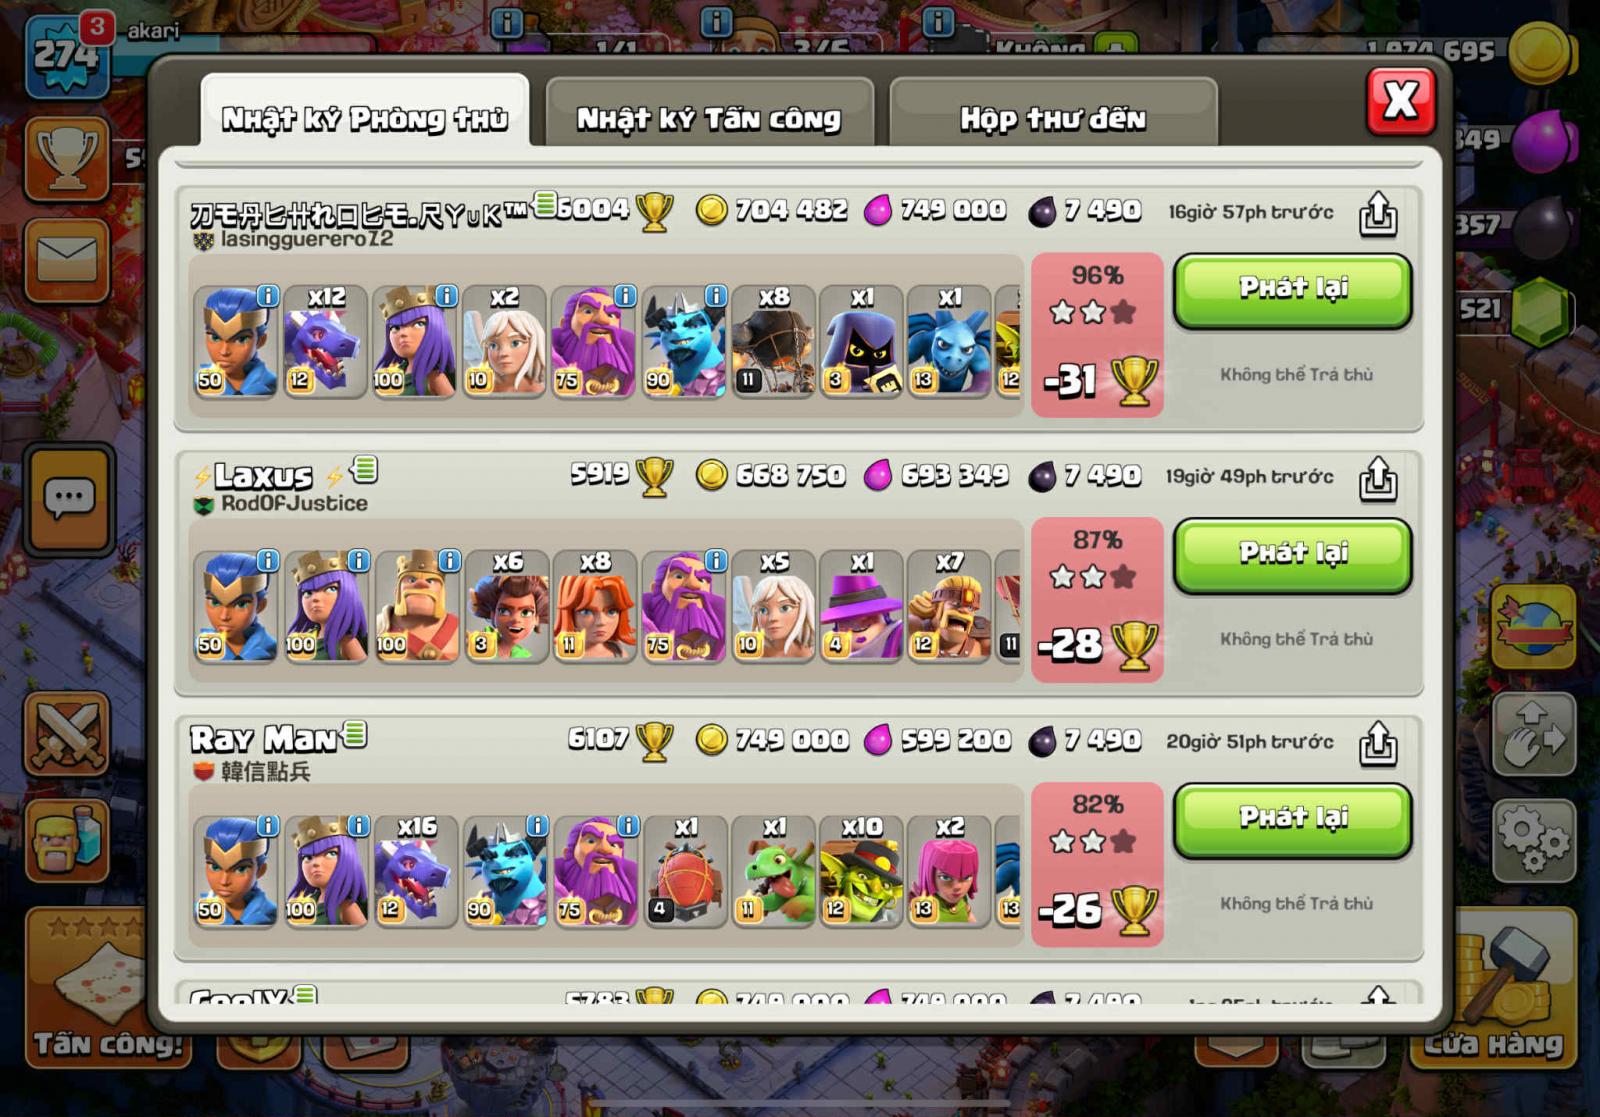Open the Cửa hàng shop button
Image resolution: width=1600 pixels, height=1117 pixels.
click(x=1493, y=990)
